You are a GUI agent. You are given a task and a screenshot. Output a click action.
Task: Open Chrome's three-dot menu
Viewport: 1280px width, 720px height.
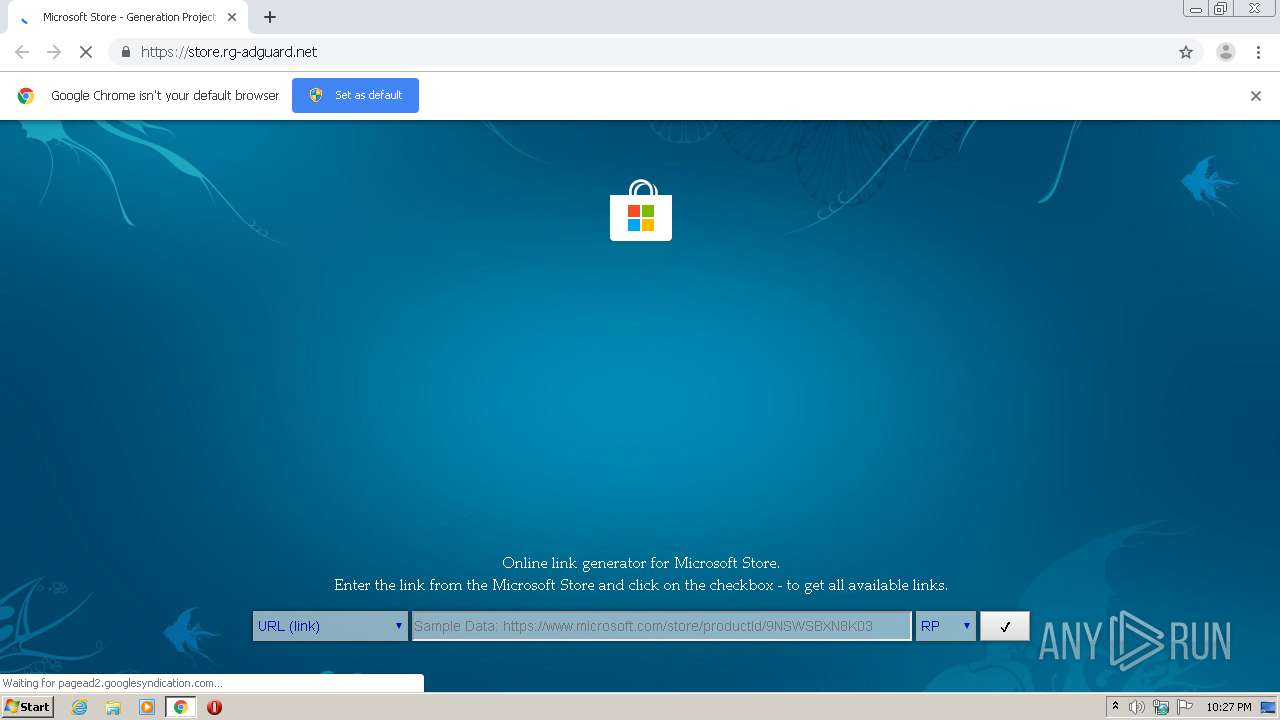(x=1258, y=52)
